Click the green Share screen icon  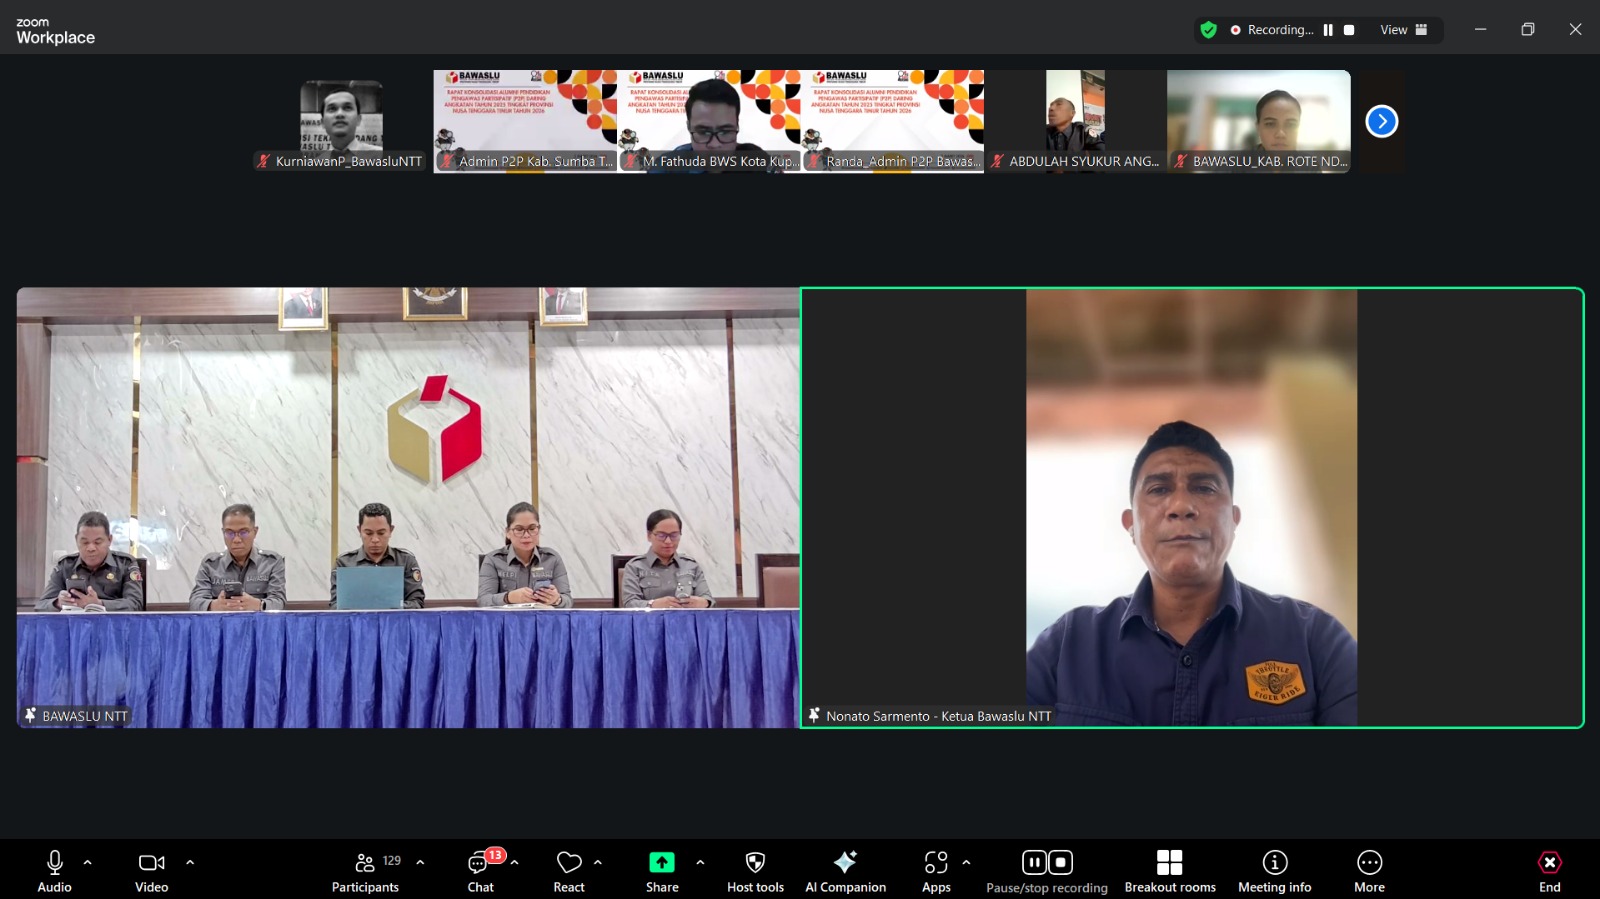pyautogui.click(x=661, y=863)
